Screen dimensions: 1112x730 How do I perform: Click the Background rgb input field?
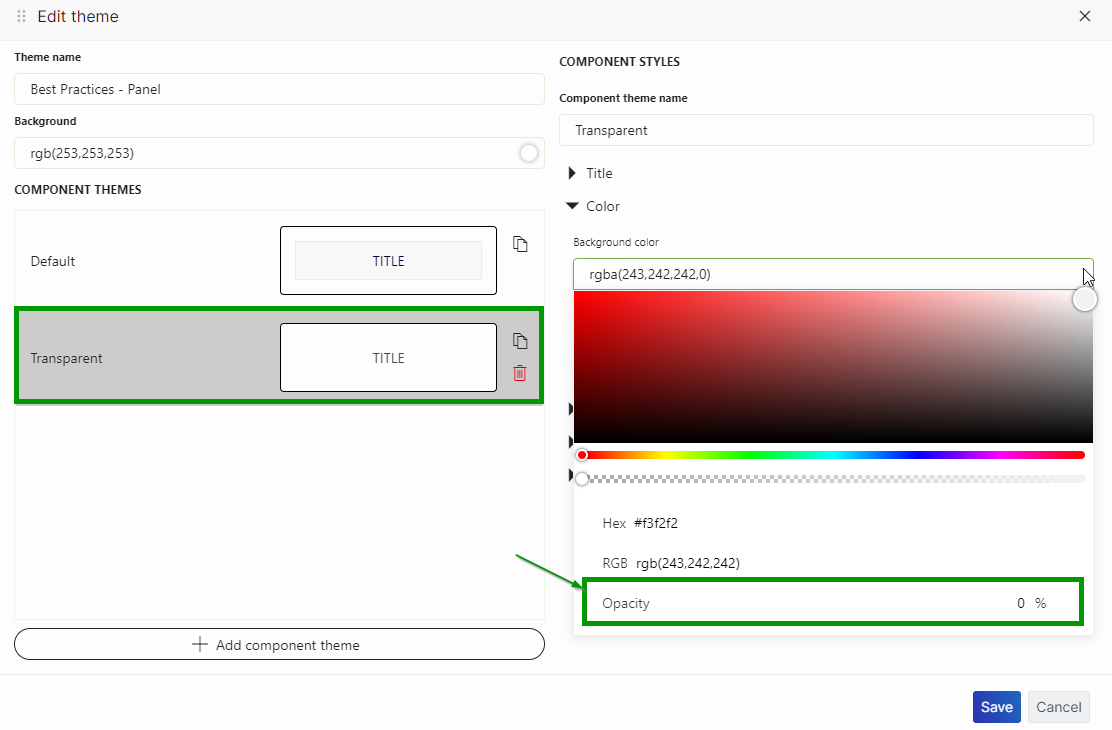point(279,153)
